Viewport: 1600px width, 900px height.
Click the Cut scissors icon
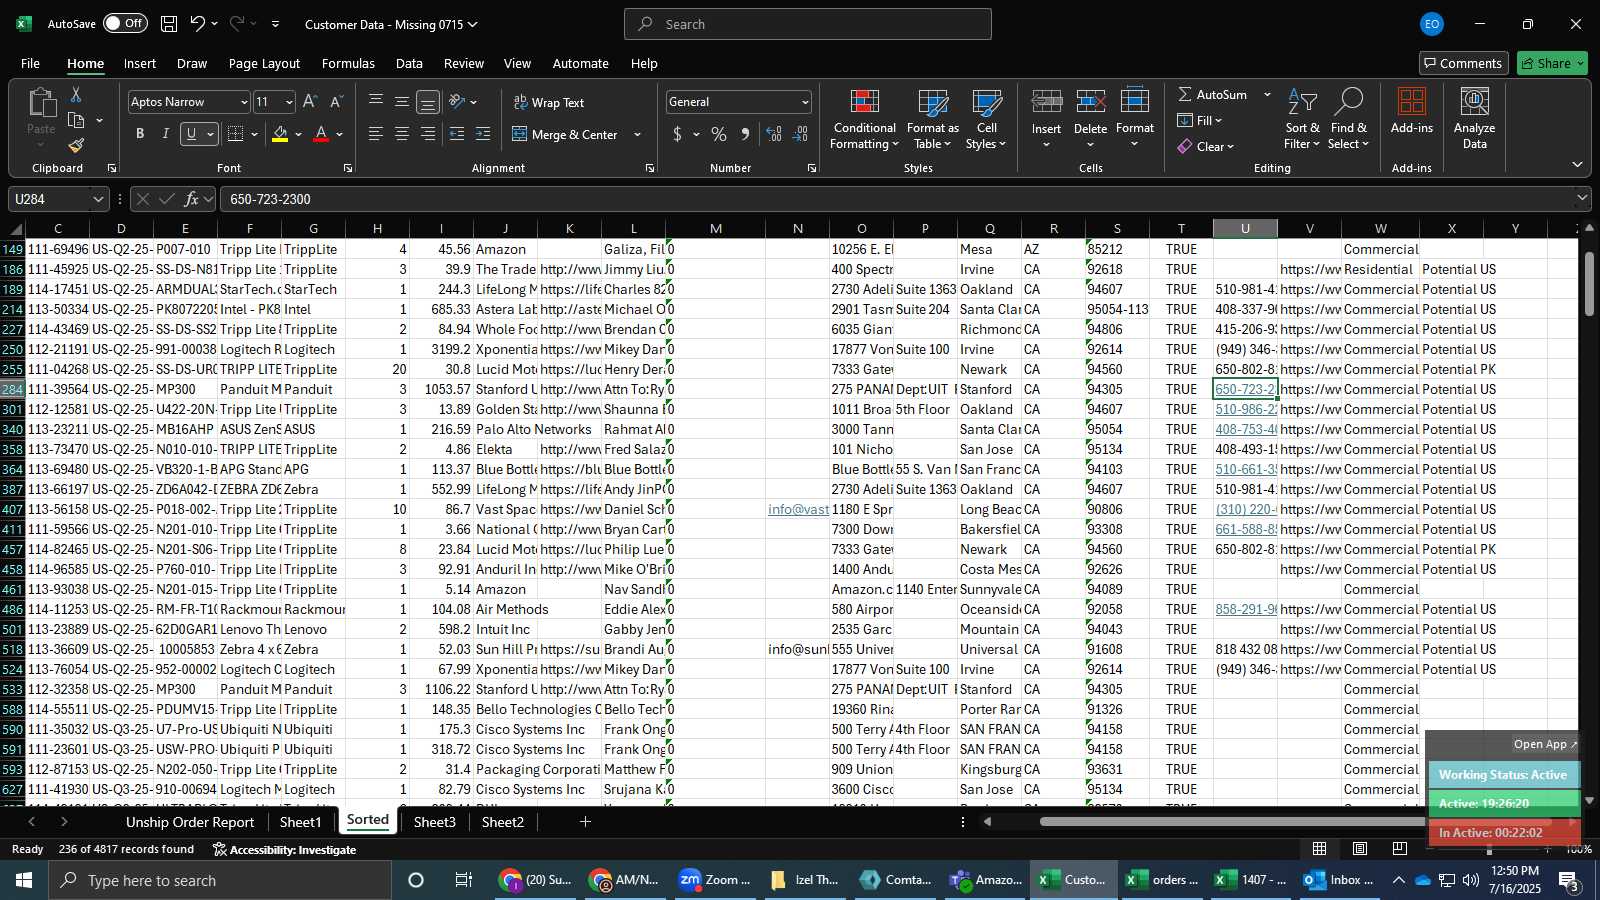76,94
